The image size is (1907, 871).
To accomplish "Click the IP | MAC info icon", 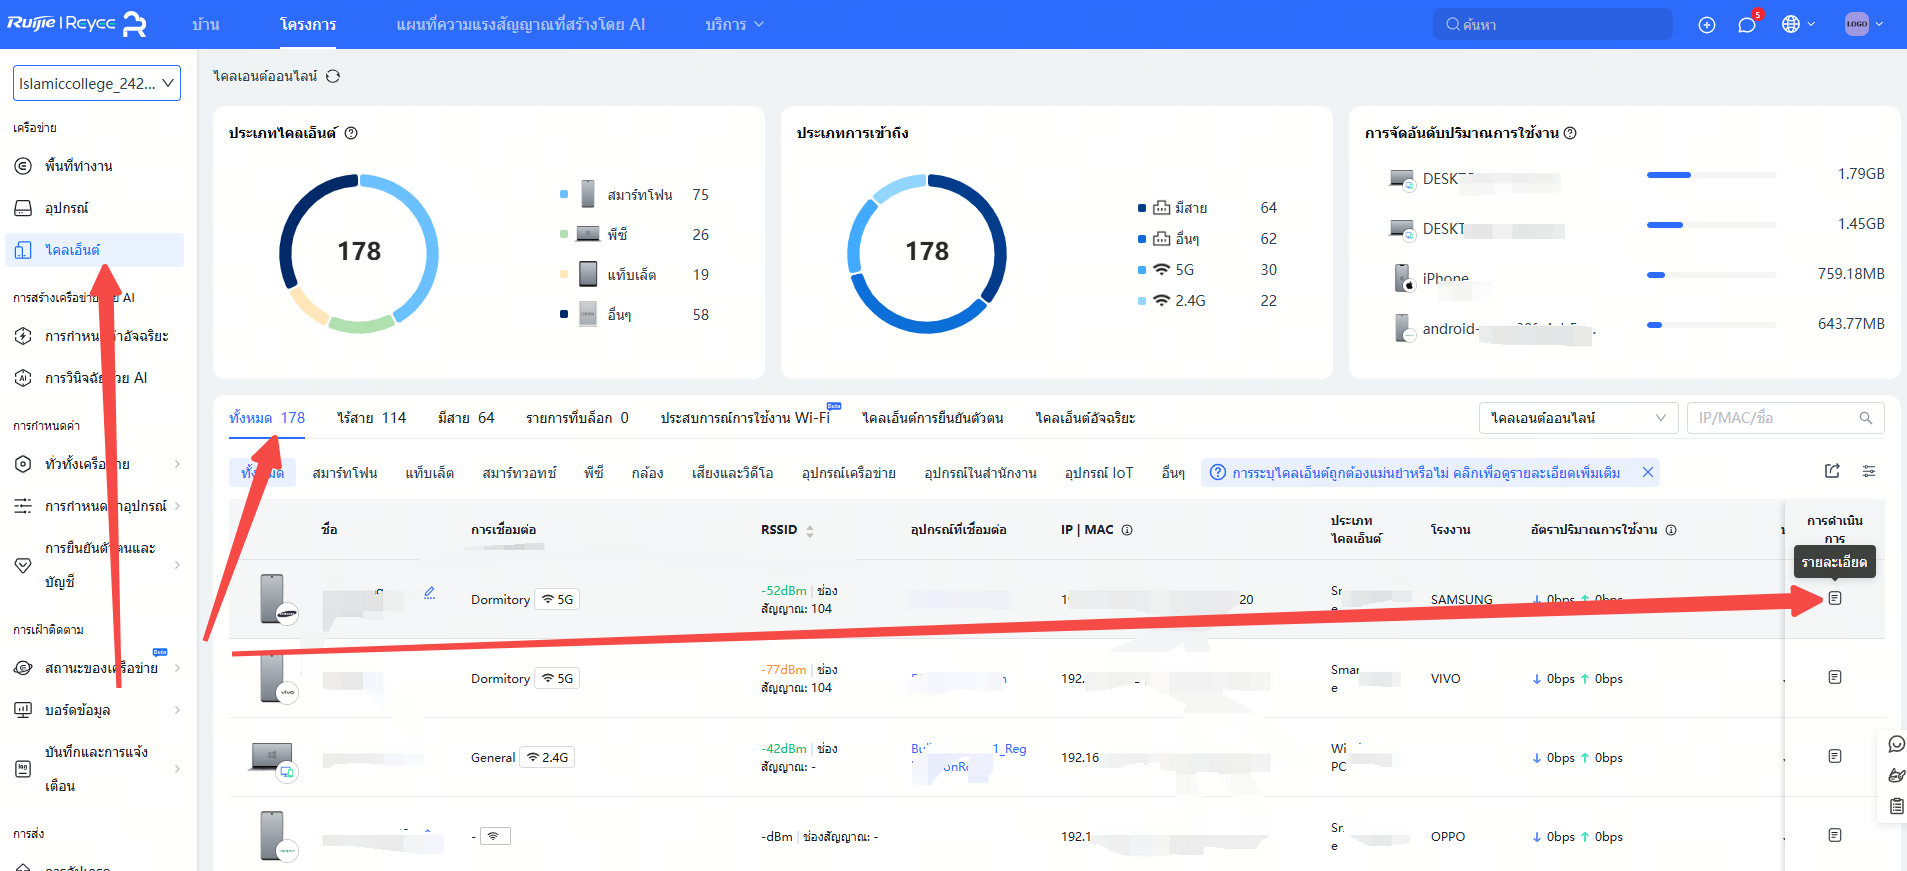I will (x=1127, y=530).
